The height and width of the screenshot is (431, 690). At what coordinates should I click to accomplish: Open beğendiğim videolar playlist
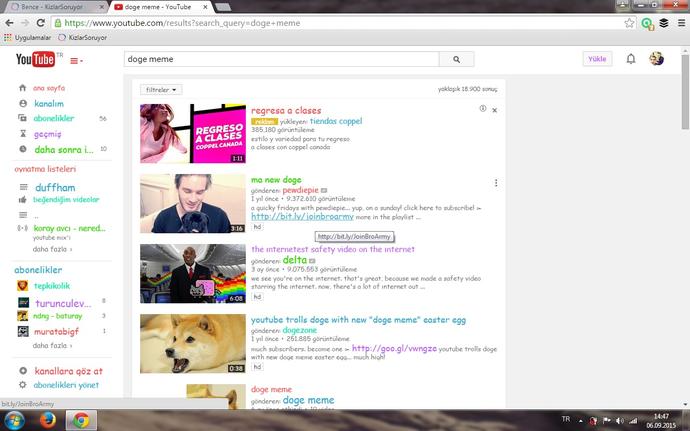pos(66,199)
